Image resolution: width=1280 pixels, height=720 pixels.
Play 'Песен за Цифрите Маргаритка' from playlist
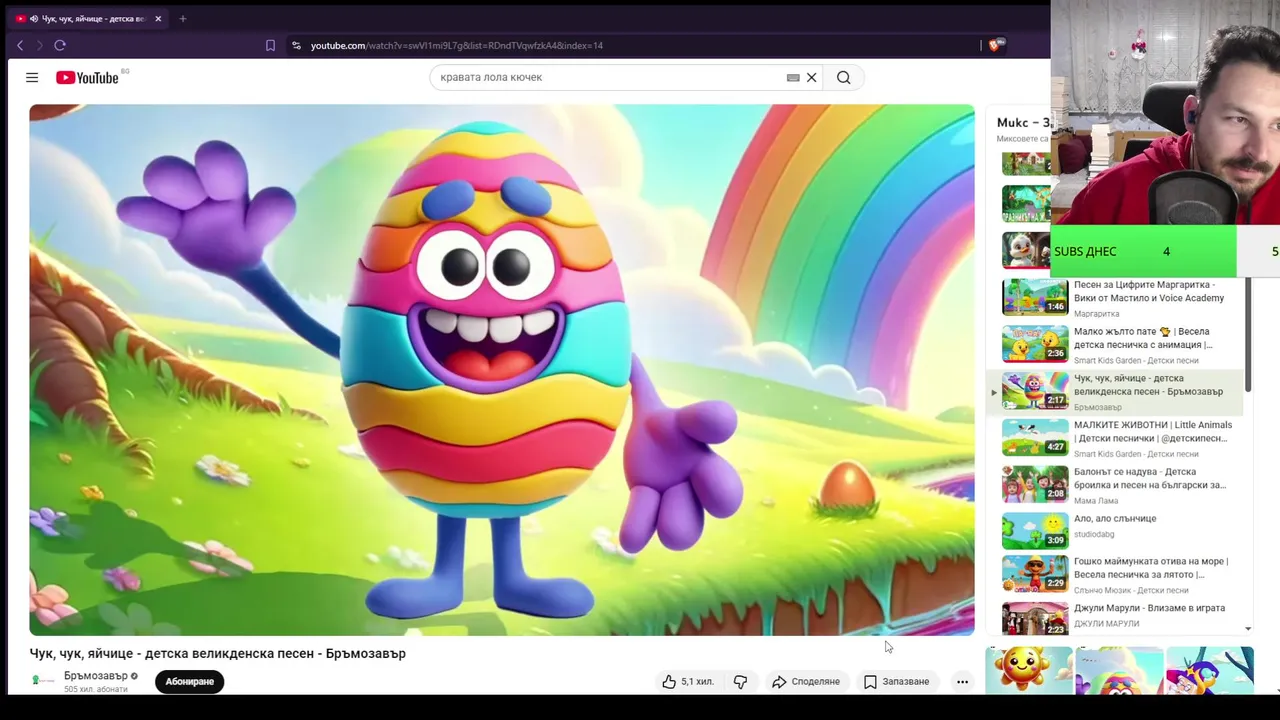point(1149,291)
